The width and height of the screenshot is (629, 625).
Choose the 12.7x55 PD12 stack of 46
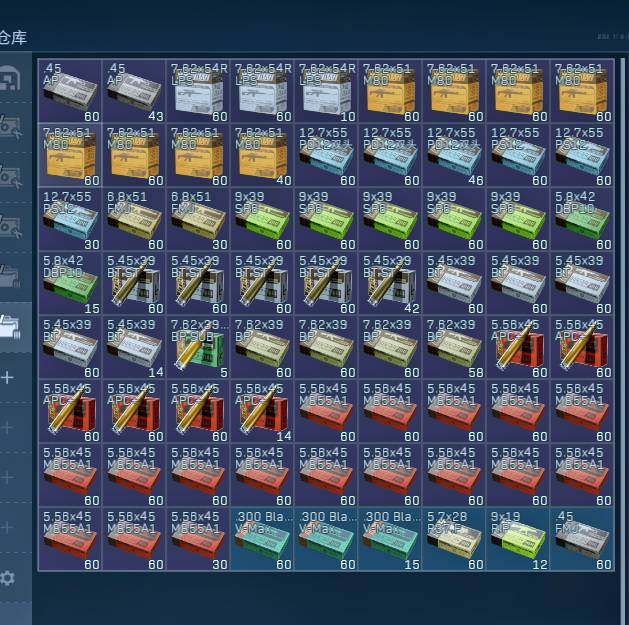point(454,155)
